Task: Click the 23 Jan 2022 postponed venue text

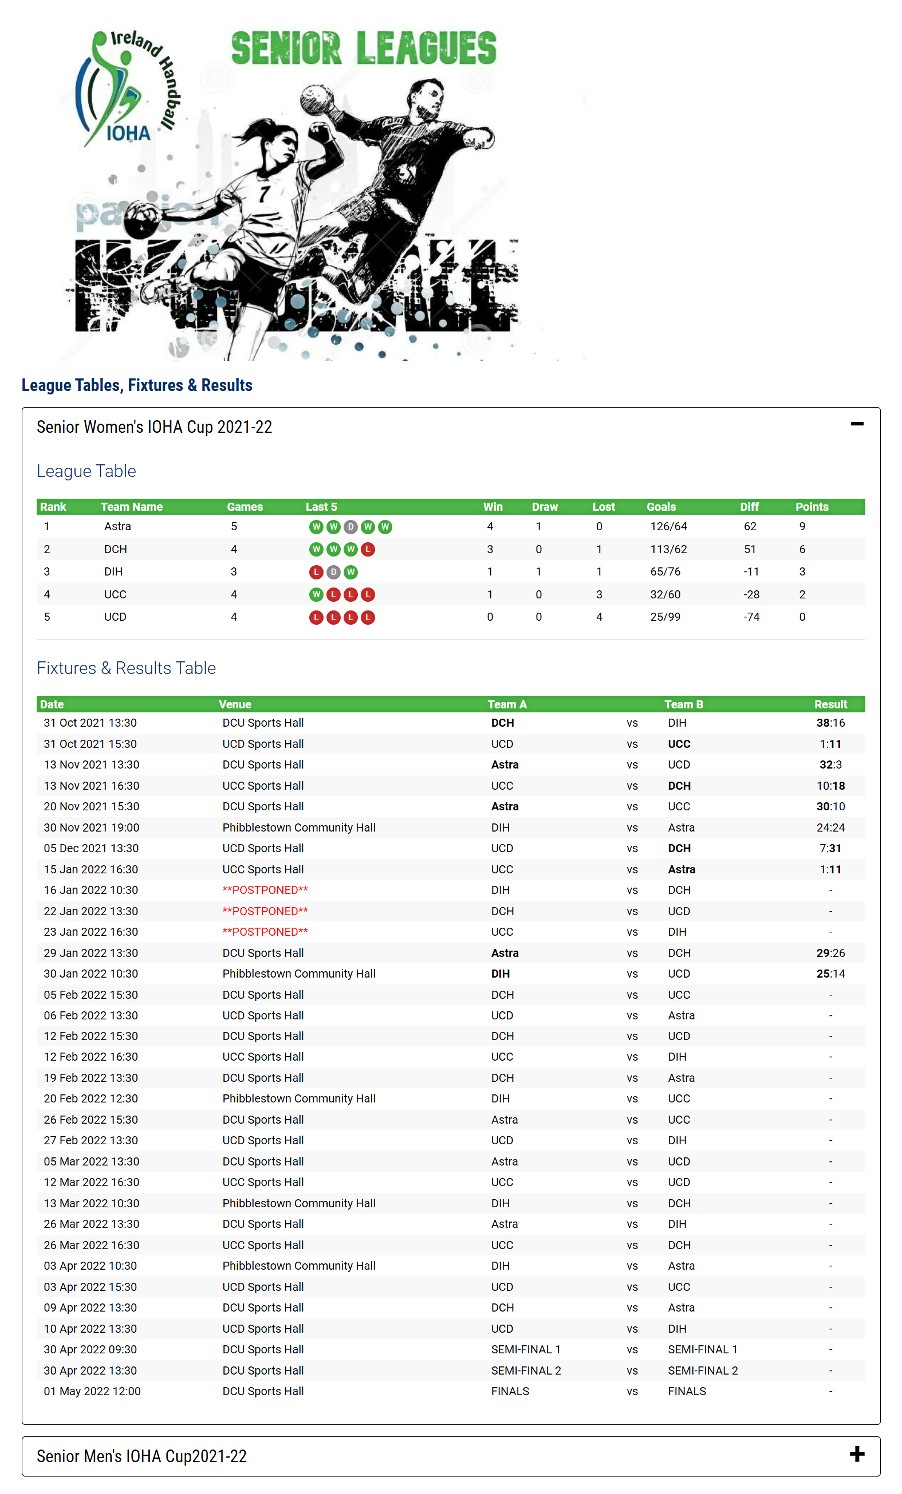Action: click(265, 932)
